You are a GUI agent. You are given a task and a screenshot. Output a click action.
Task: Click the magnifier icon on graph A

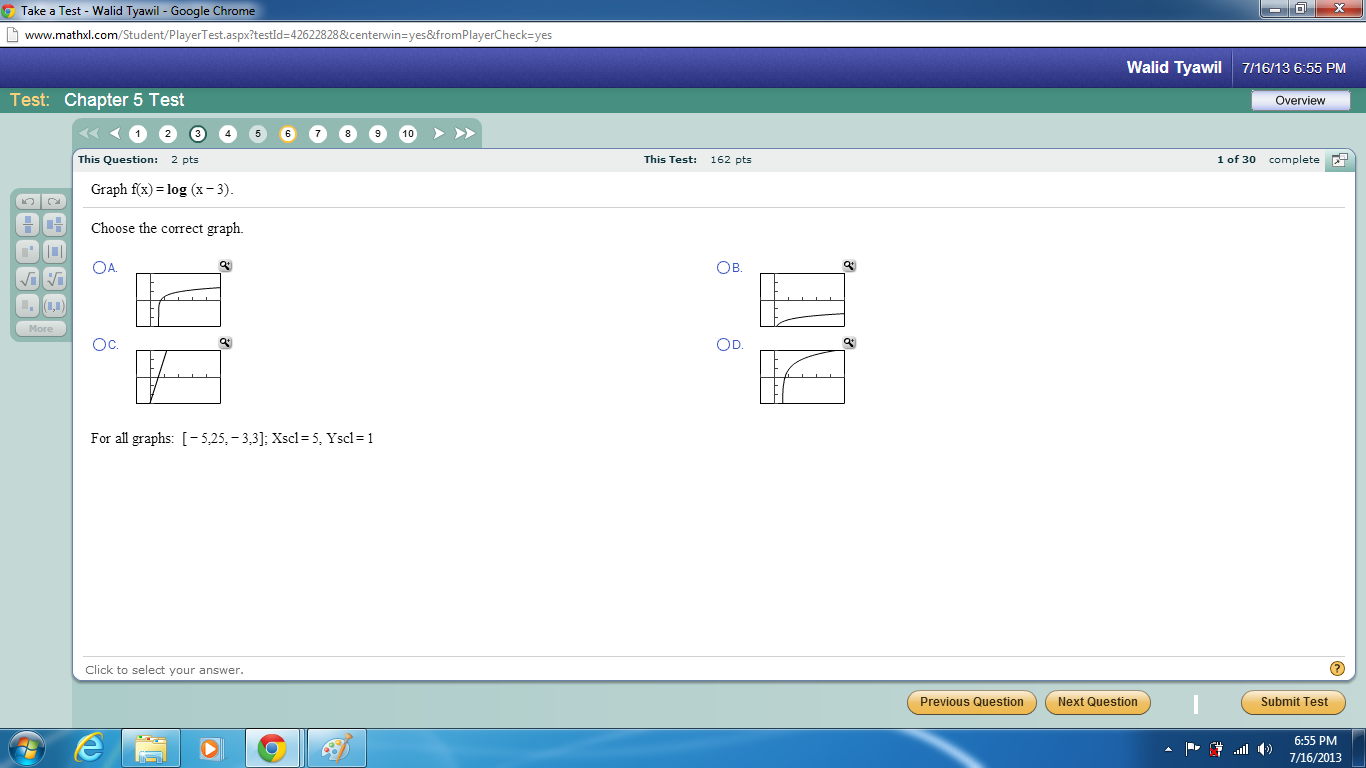point(225,266)
